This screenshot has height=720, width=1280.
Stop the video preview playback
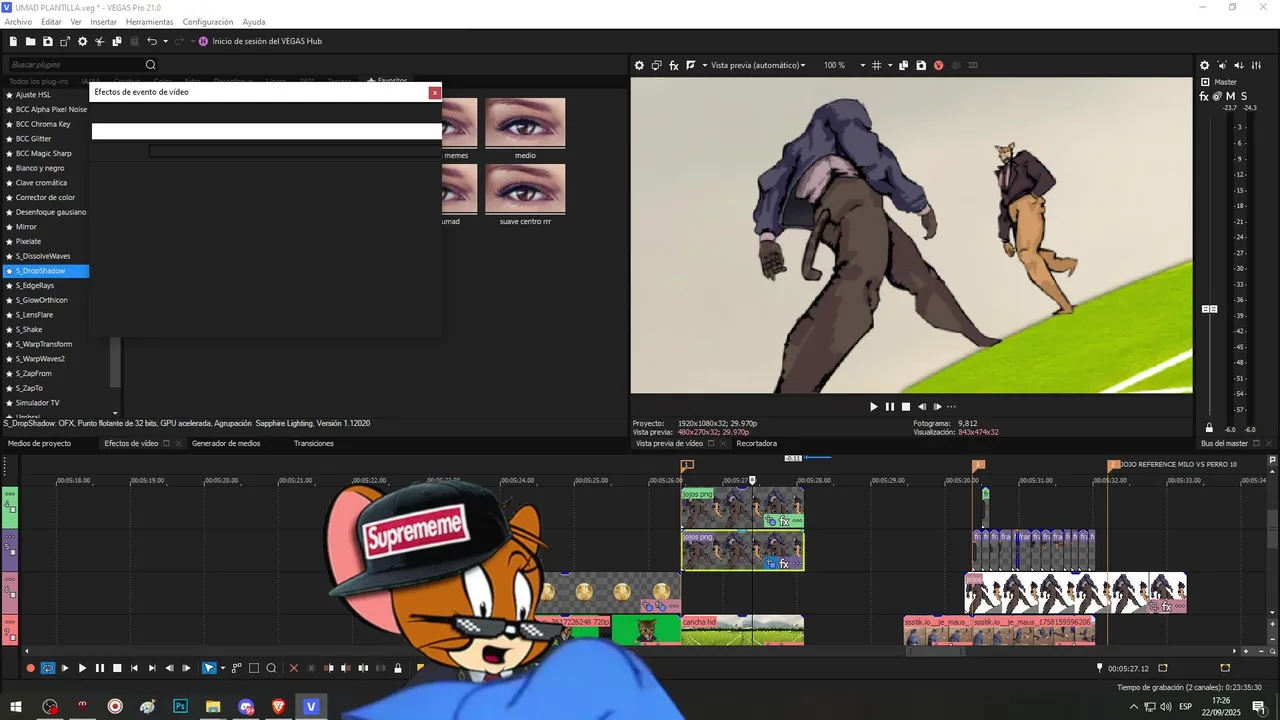[x=906, y=407]
